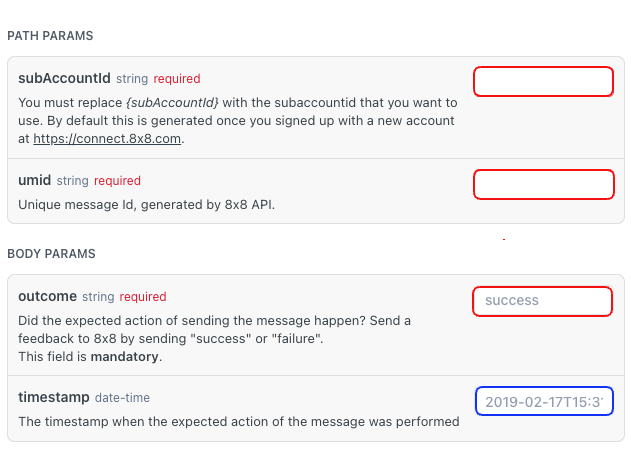Click the BODY PARAMS section heading

tap(51, 254)
